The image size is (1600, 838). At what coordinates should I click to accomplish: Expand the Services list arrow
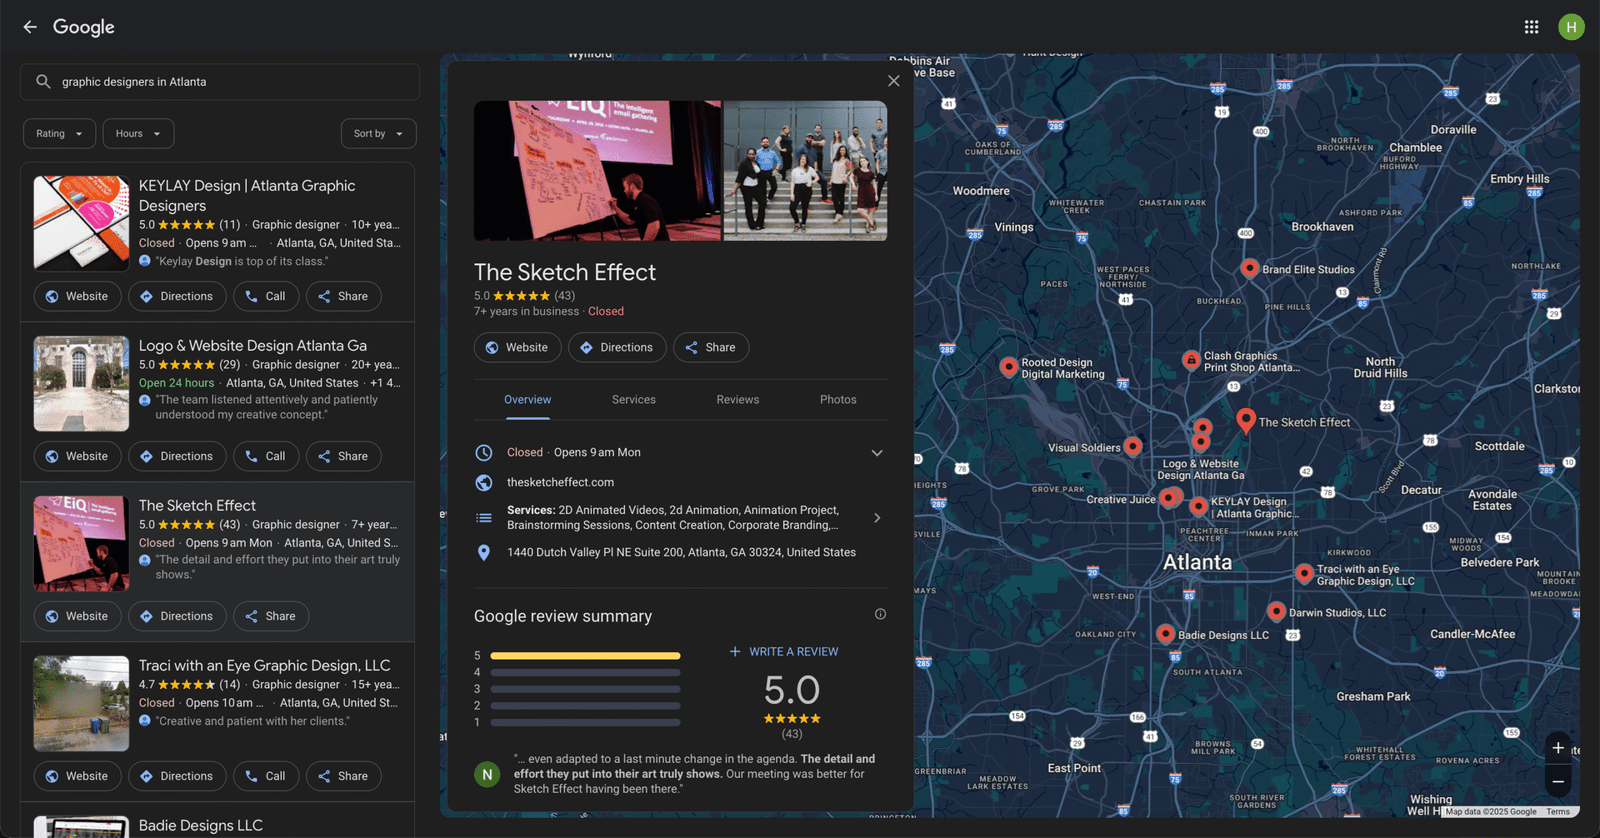click(877, 518)
